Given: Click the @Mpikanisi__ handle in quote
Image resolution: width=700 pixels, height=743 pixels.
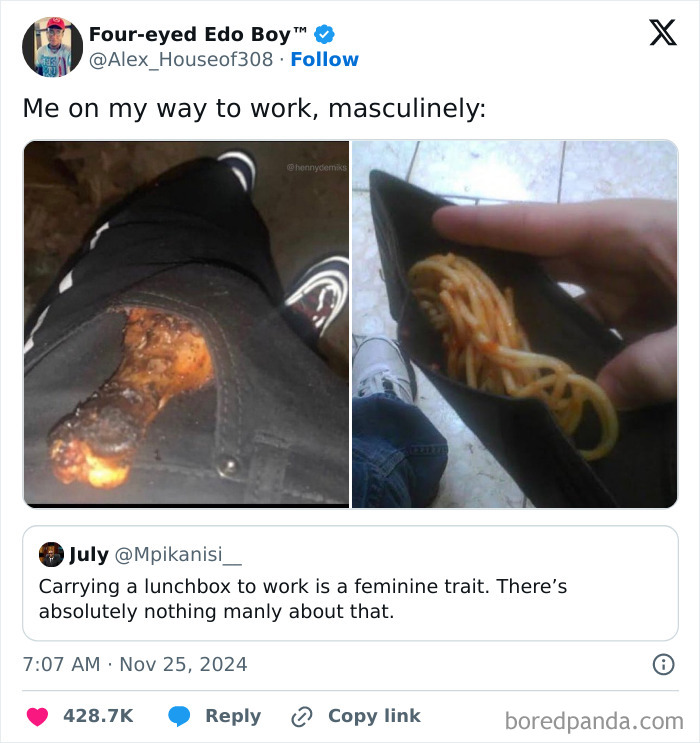Looking at the screenshot, I should point(178,554).
